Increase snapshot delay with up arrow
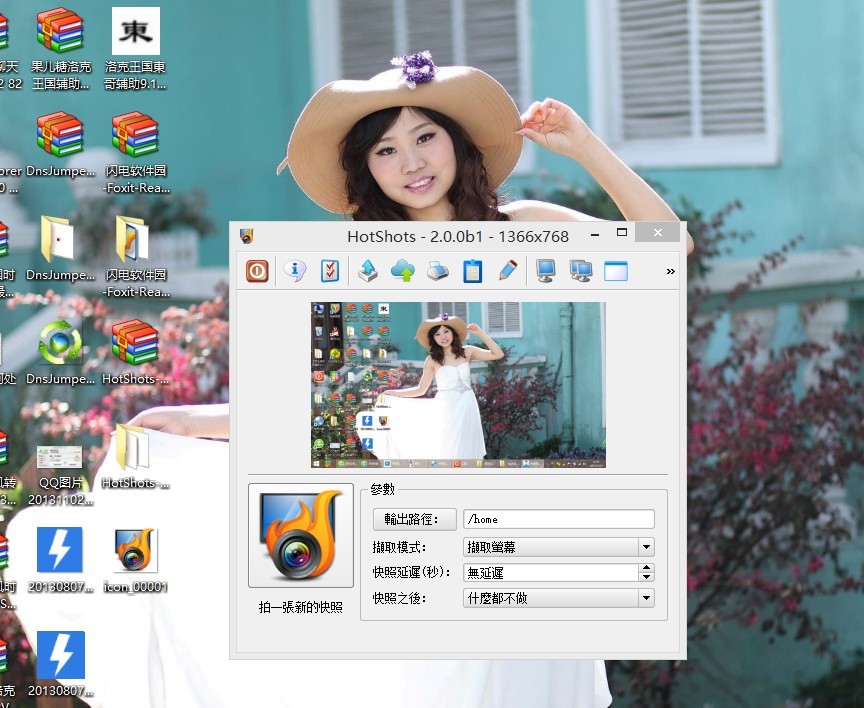The height and width of the screenshot is (708, 864). [x=646, y=568]
